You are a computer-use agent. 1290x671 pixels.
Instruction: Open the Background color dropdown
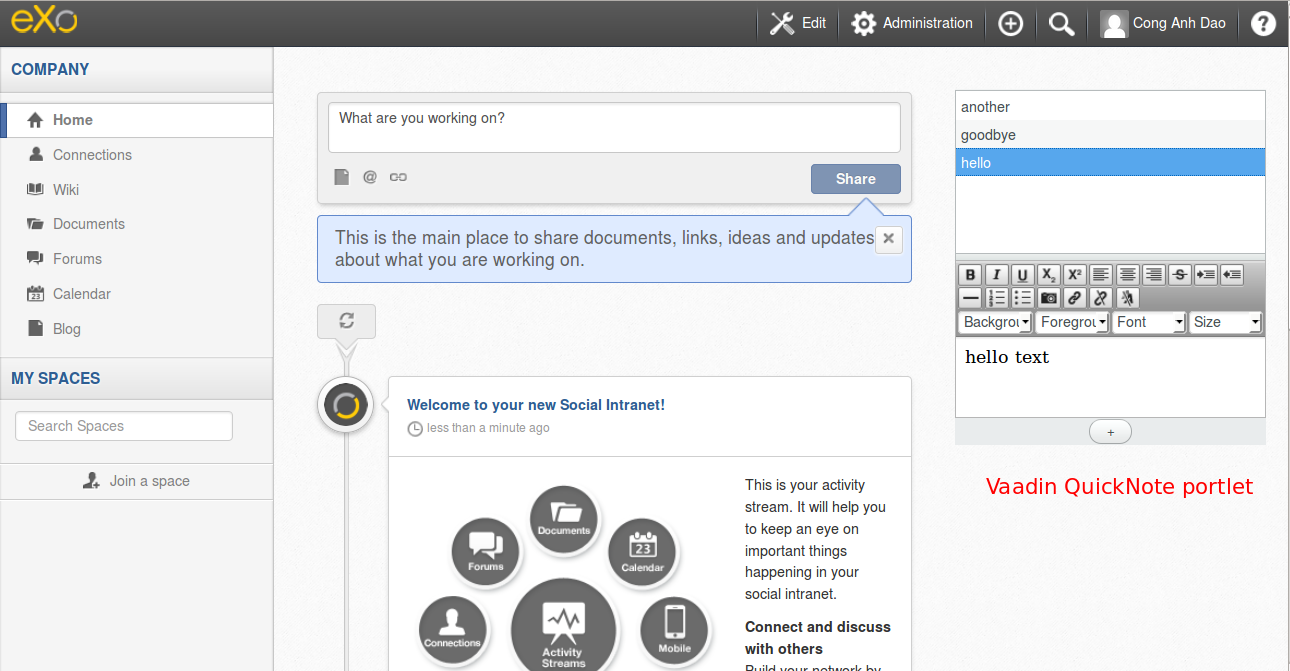(x=995, y=322)
